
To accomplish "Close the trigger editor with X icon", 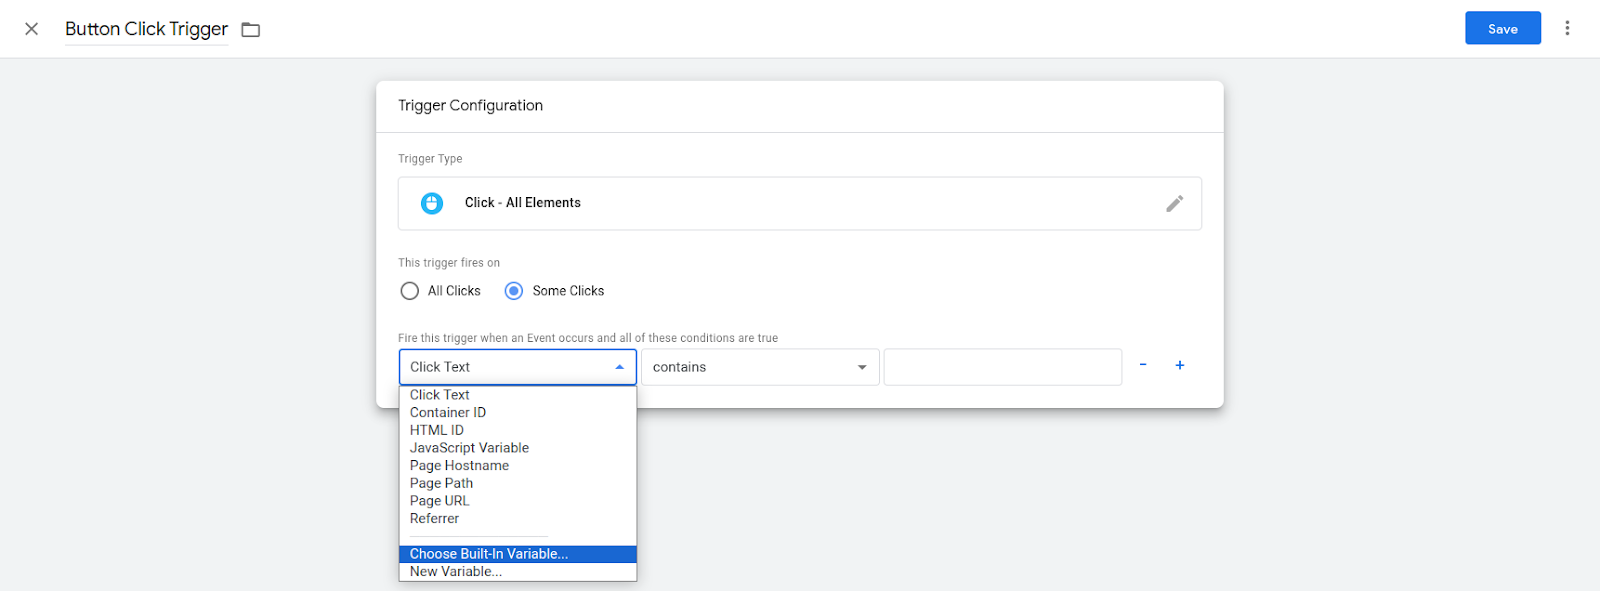I will click(32, 29).
